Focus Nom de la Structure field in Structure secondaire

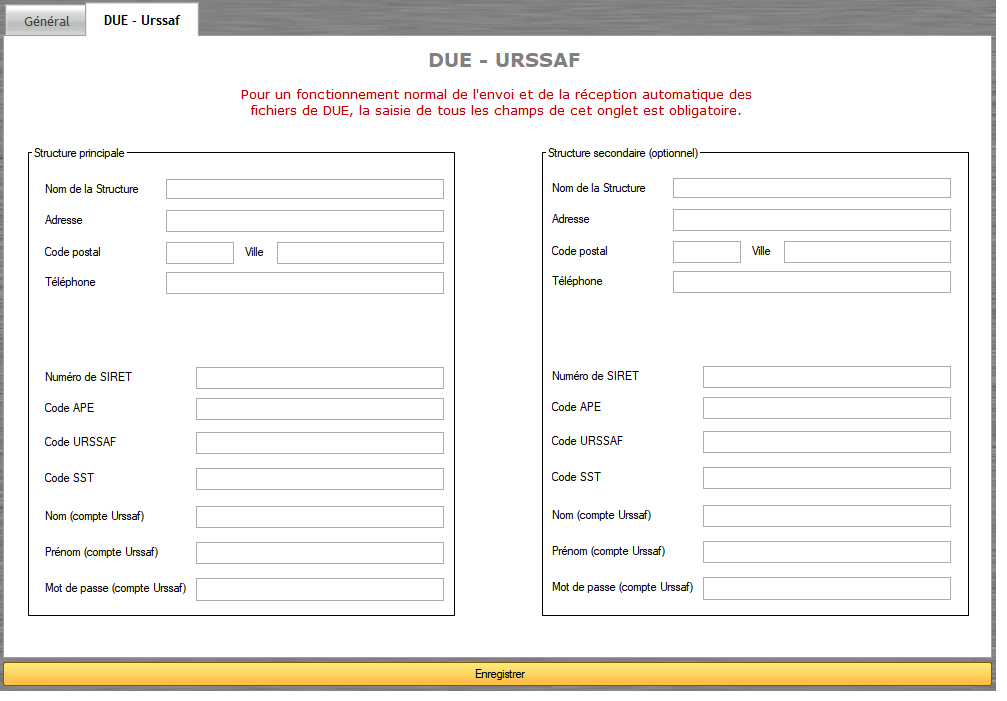pos(812,188)
